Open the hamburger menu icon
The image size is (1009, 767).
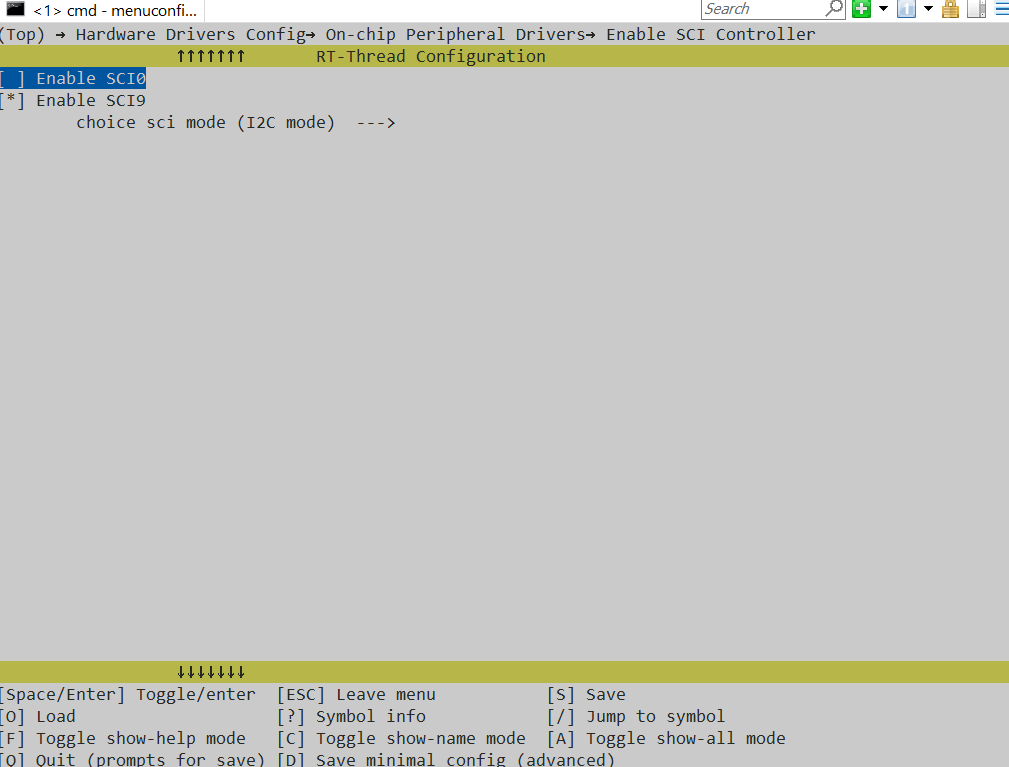(1001, 9)
